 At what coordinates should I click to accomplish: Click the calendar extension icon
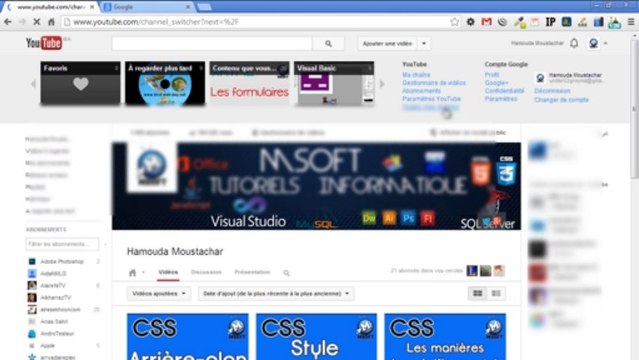coord(535,22)
